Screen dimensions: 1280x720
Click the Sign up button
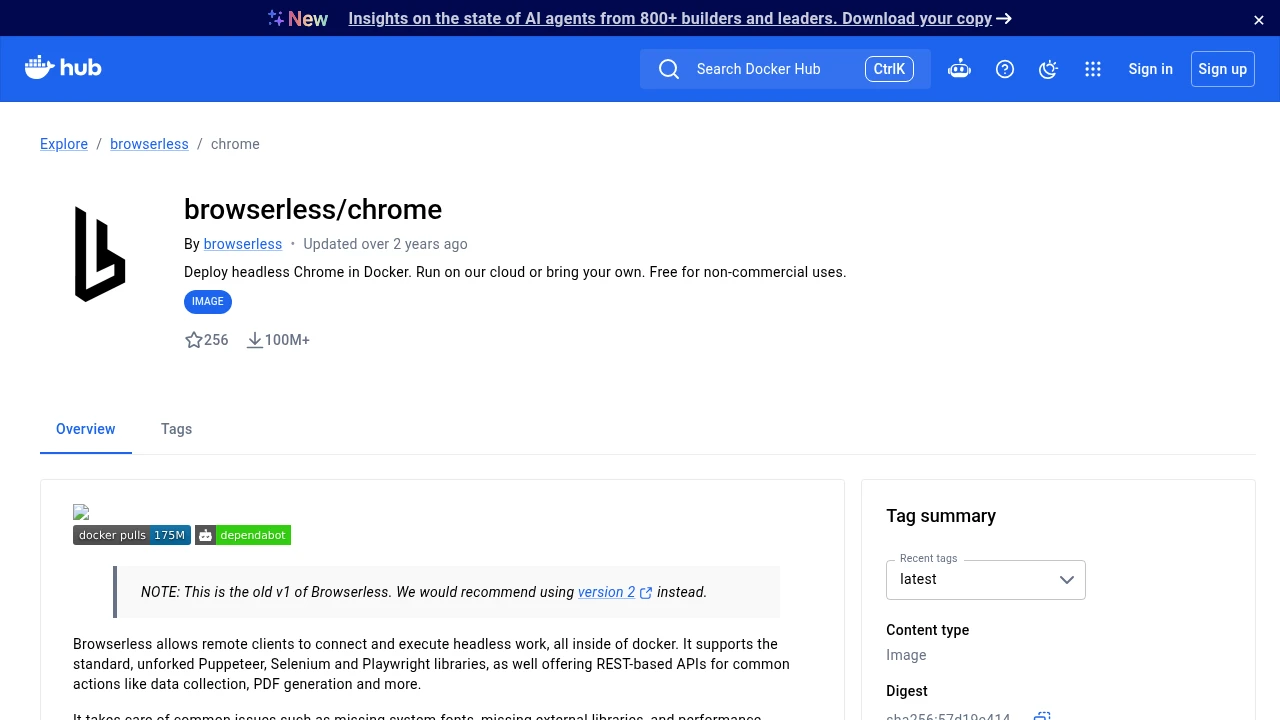1222,69
